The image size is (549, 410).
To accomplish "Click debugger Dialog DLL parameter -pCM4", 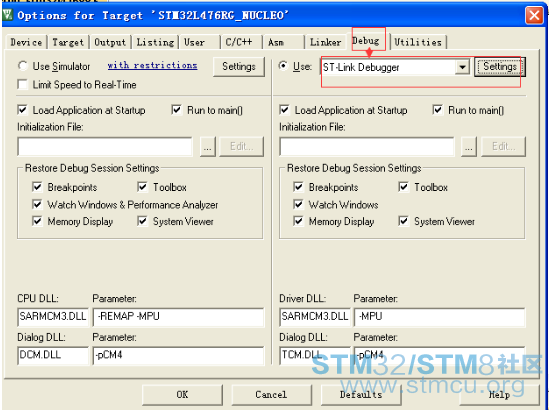I will tap(440, 355).
